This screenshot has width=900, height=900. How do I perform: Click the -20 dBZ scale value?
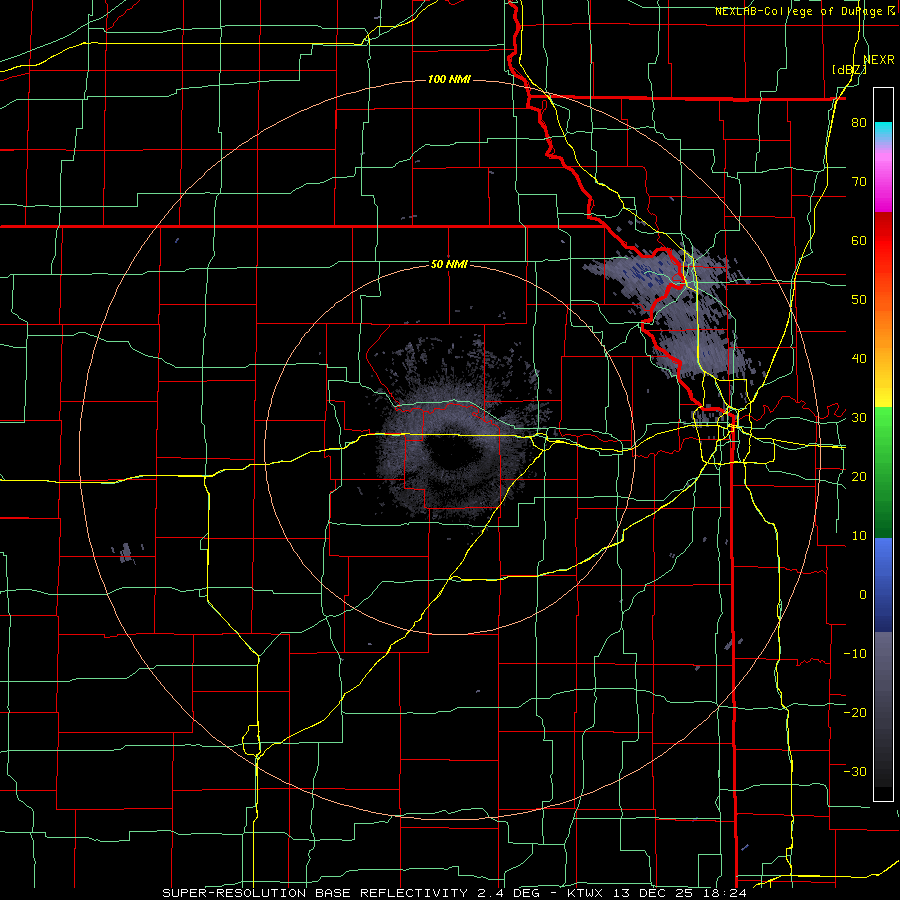pyautogui.click(x=855, y=712)
